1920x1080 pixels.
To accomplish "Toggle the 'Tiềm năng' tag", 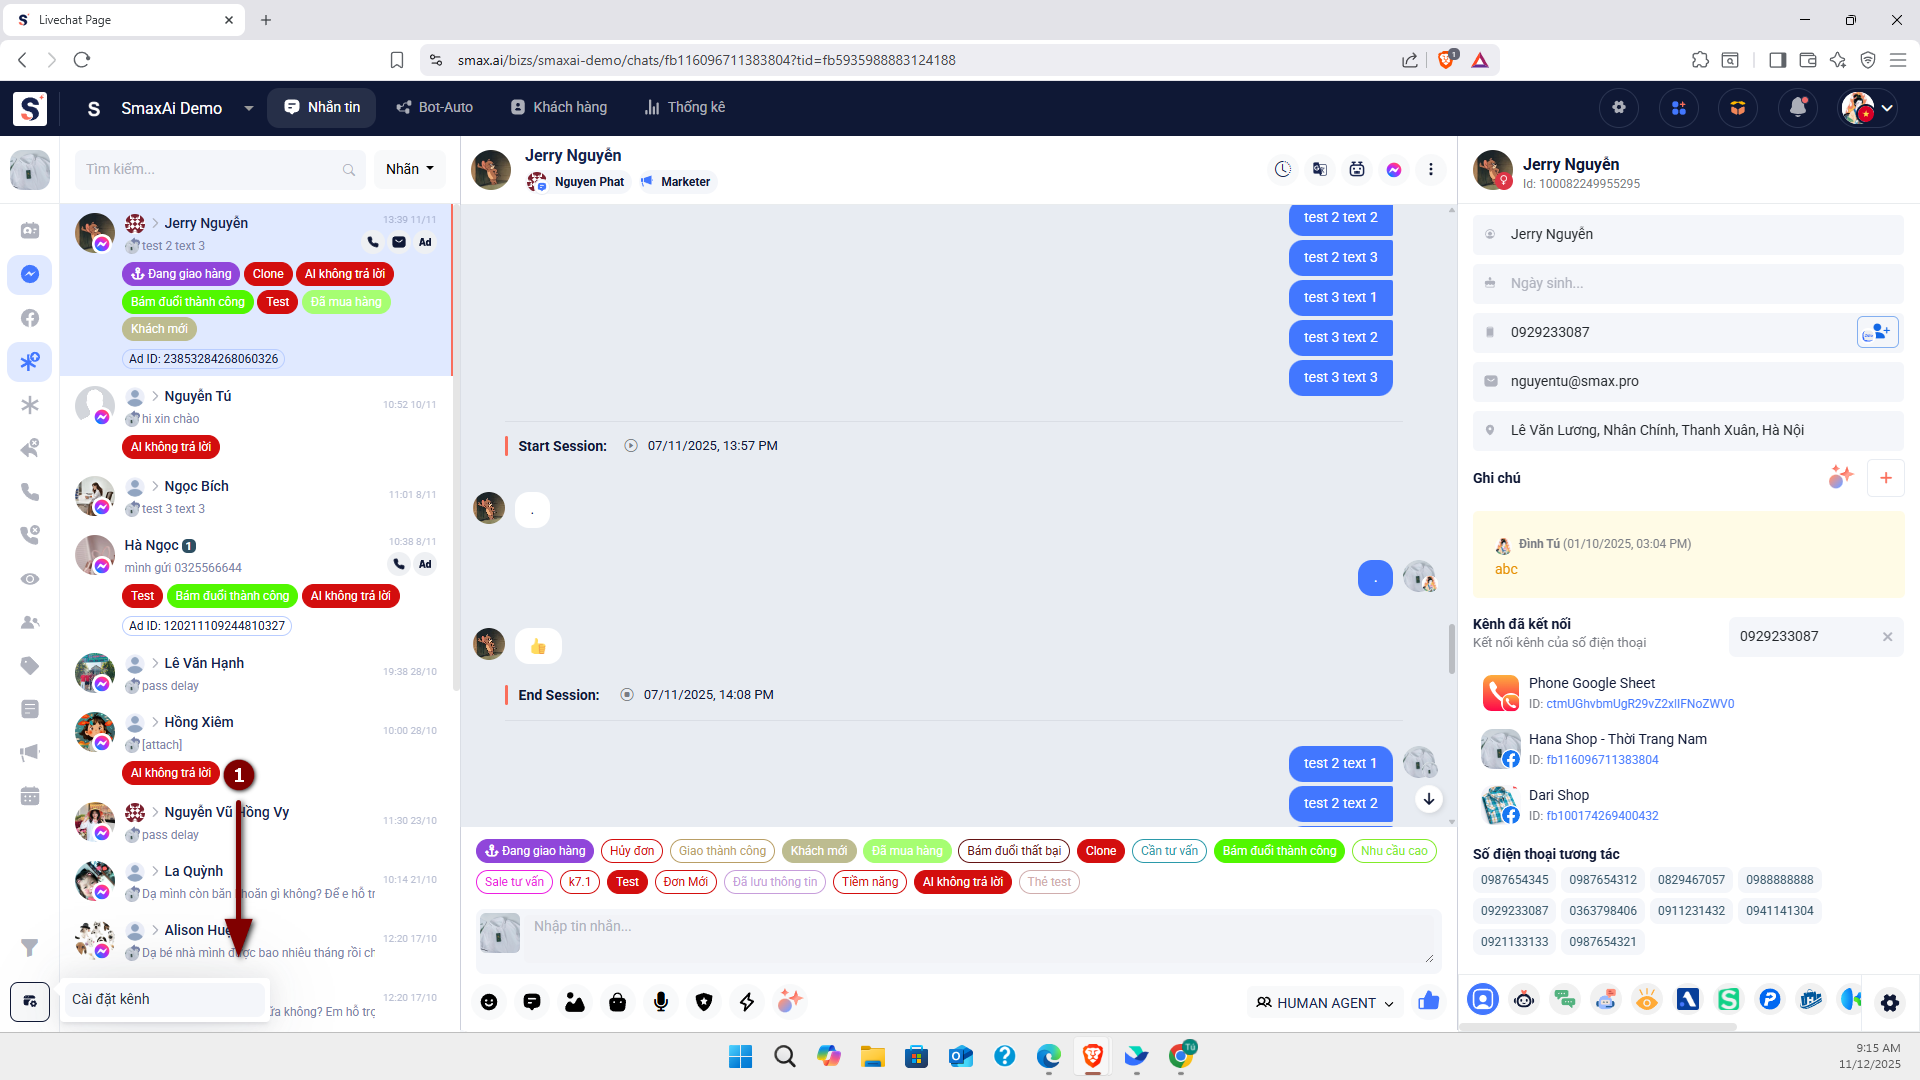I will click(870, 882).
